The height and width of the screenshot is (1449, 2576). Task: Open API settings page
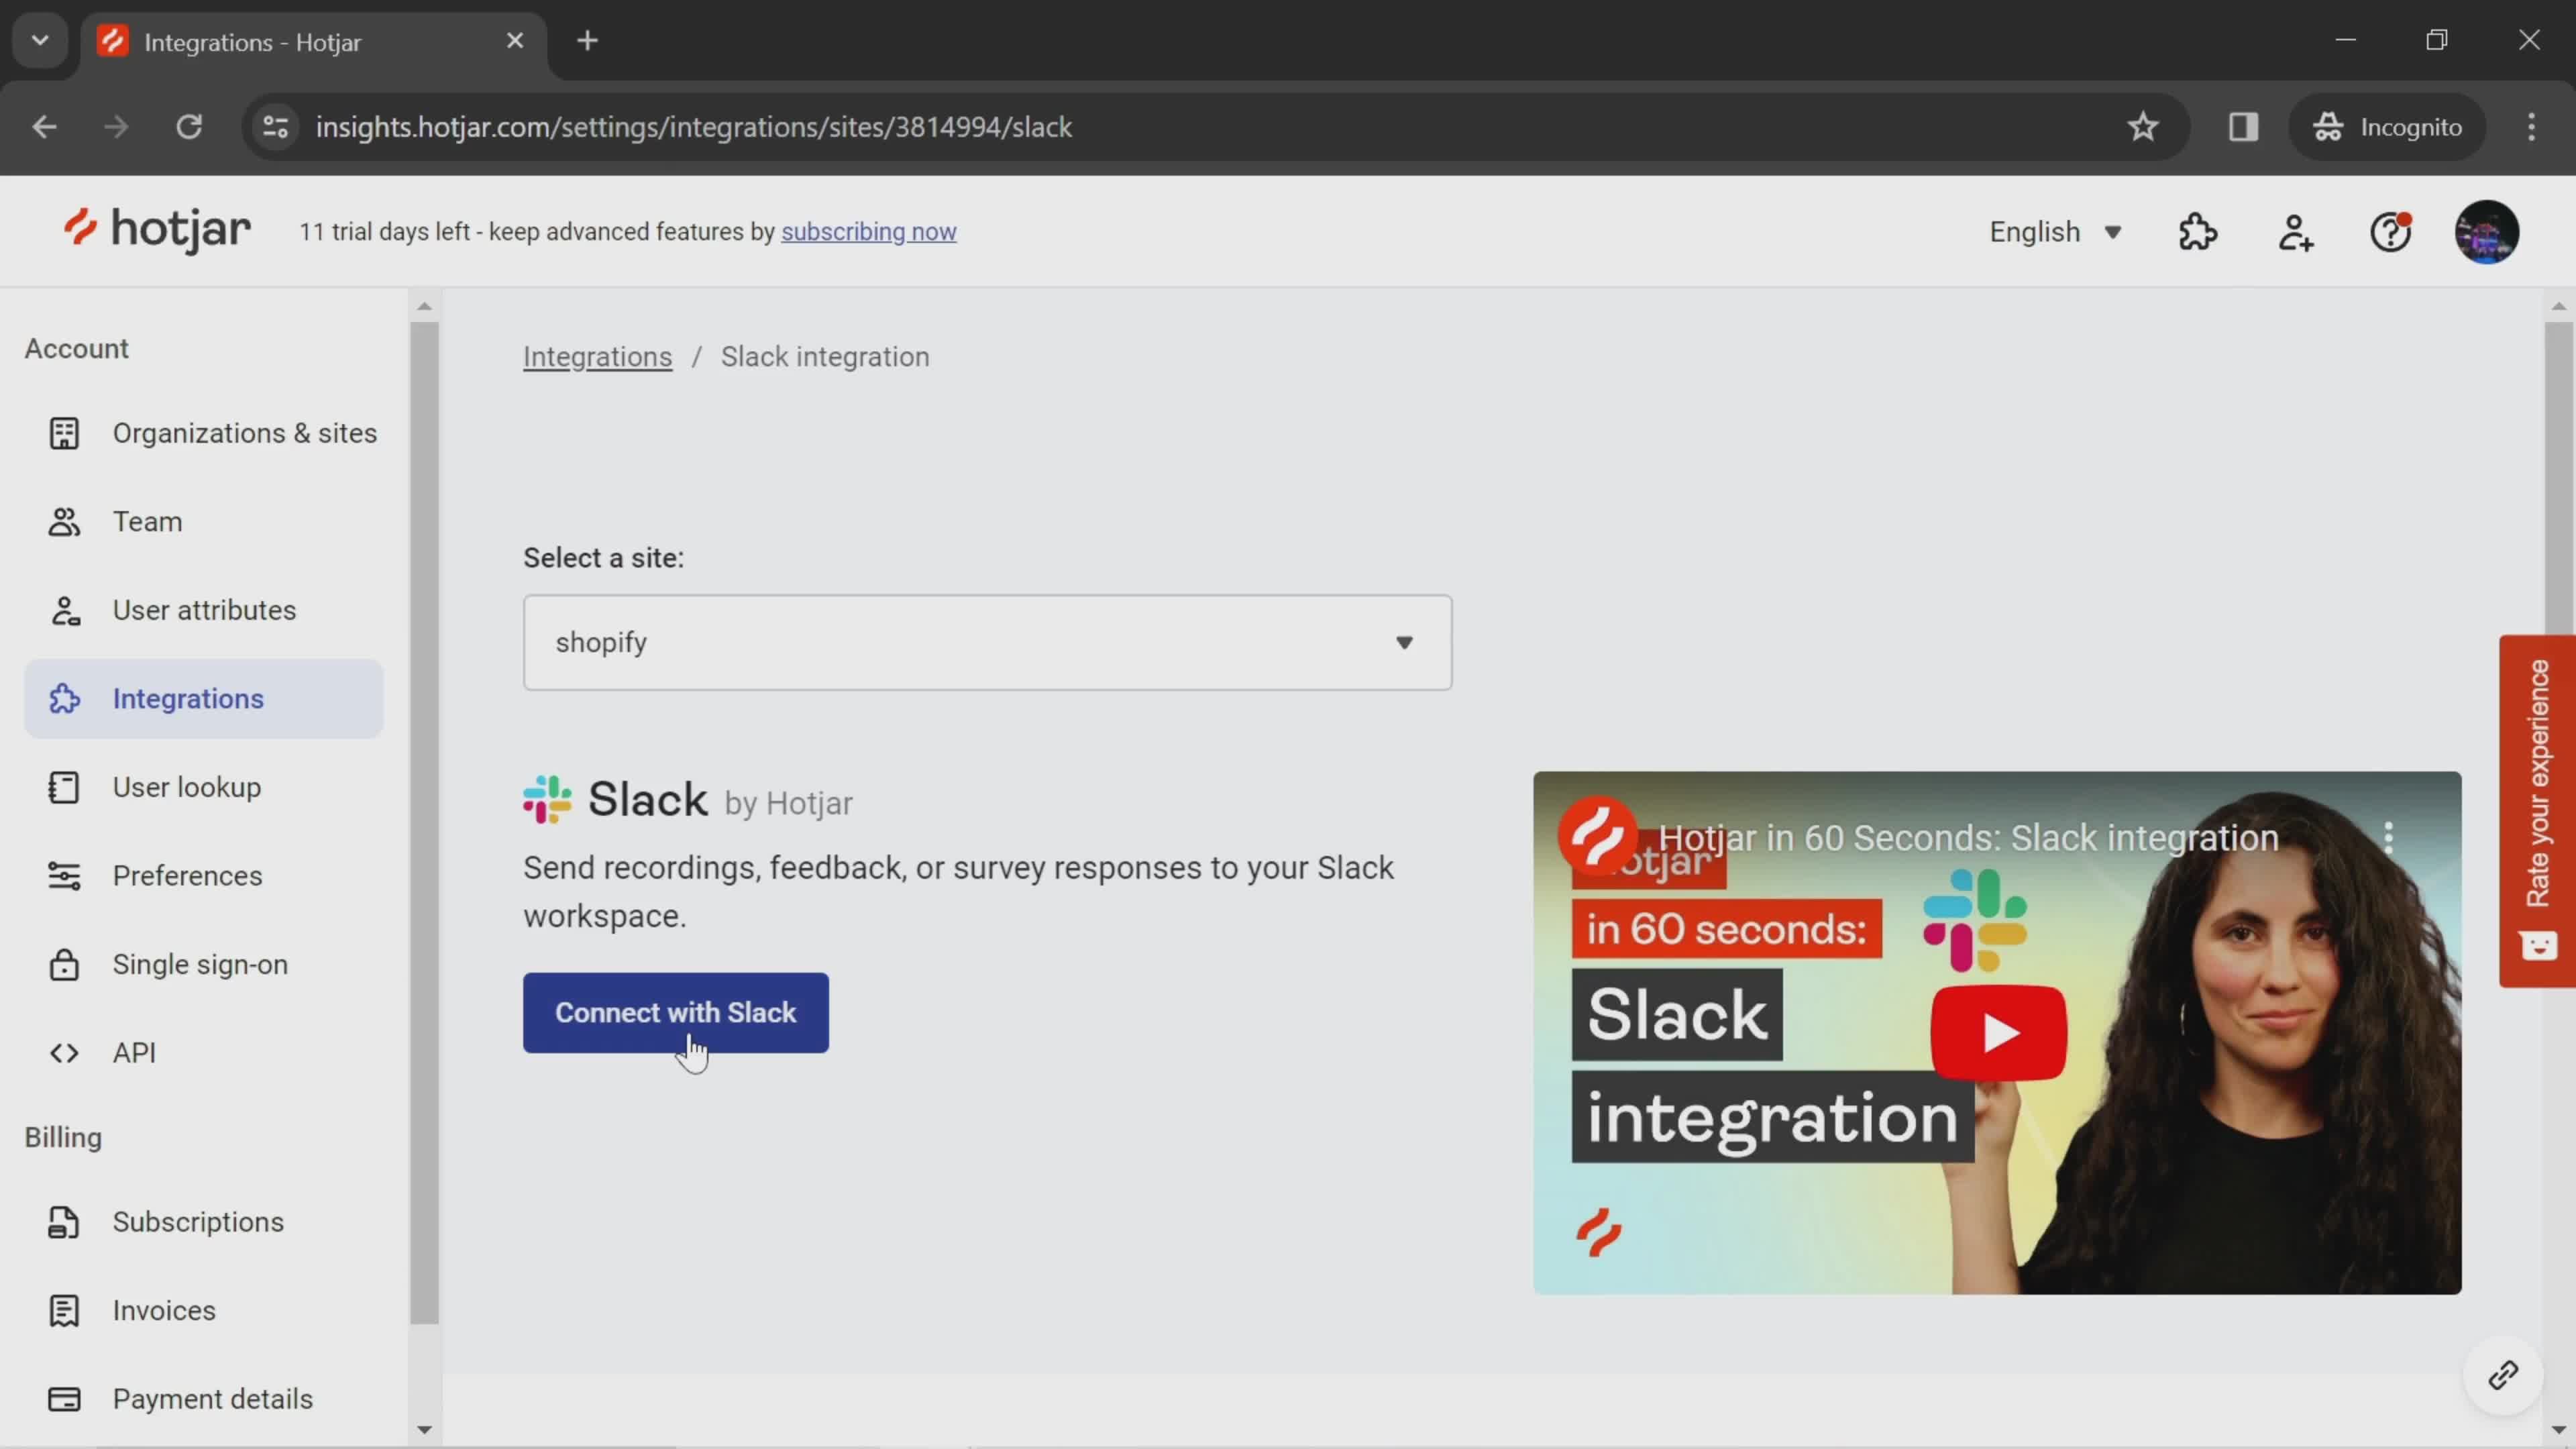coord(134,1053)
